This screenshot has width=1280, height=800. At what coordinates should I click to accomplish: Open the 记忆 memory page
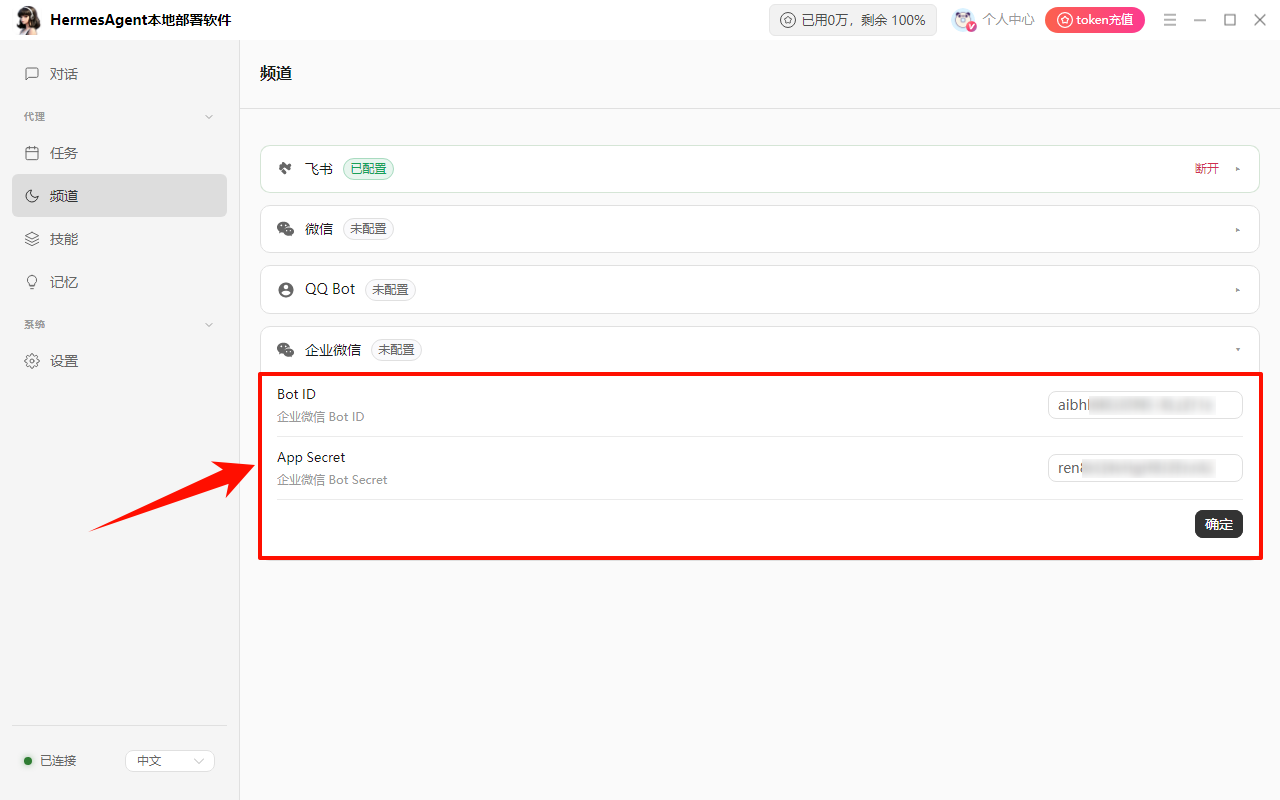click(119, 282)
